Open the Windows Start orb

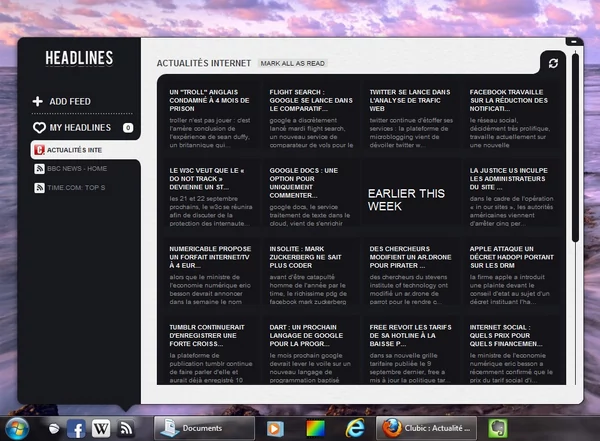pyautogui.click(x=17, y=428)
